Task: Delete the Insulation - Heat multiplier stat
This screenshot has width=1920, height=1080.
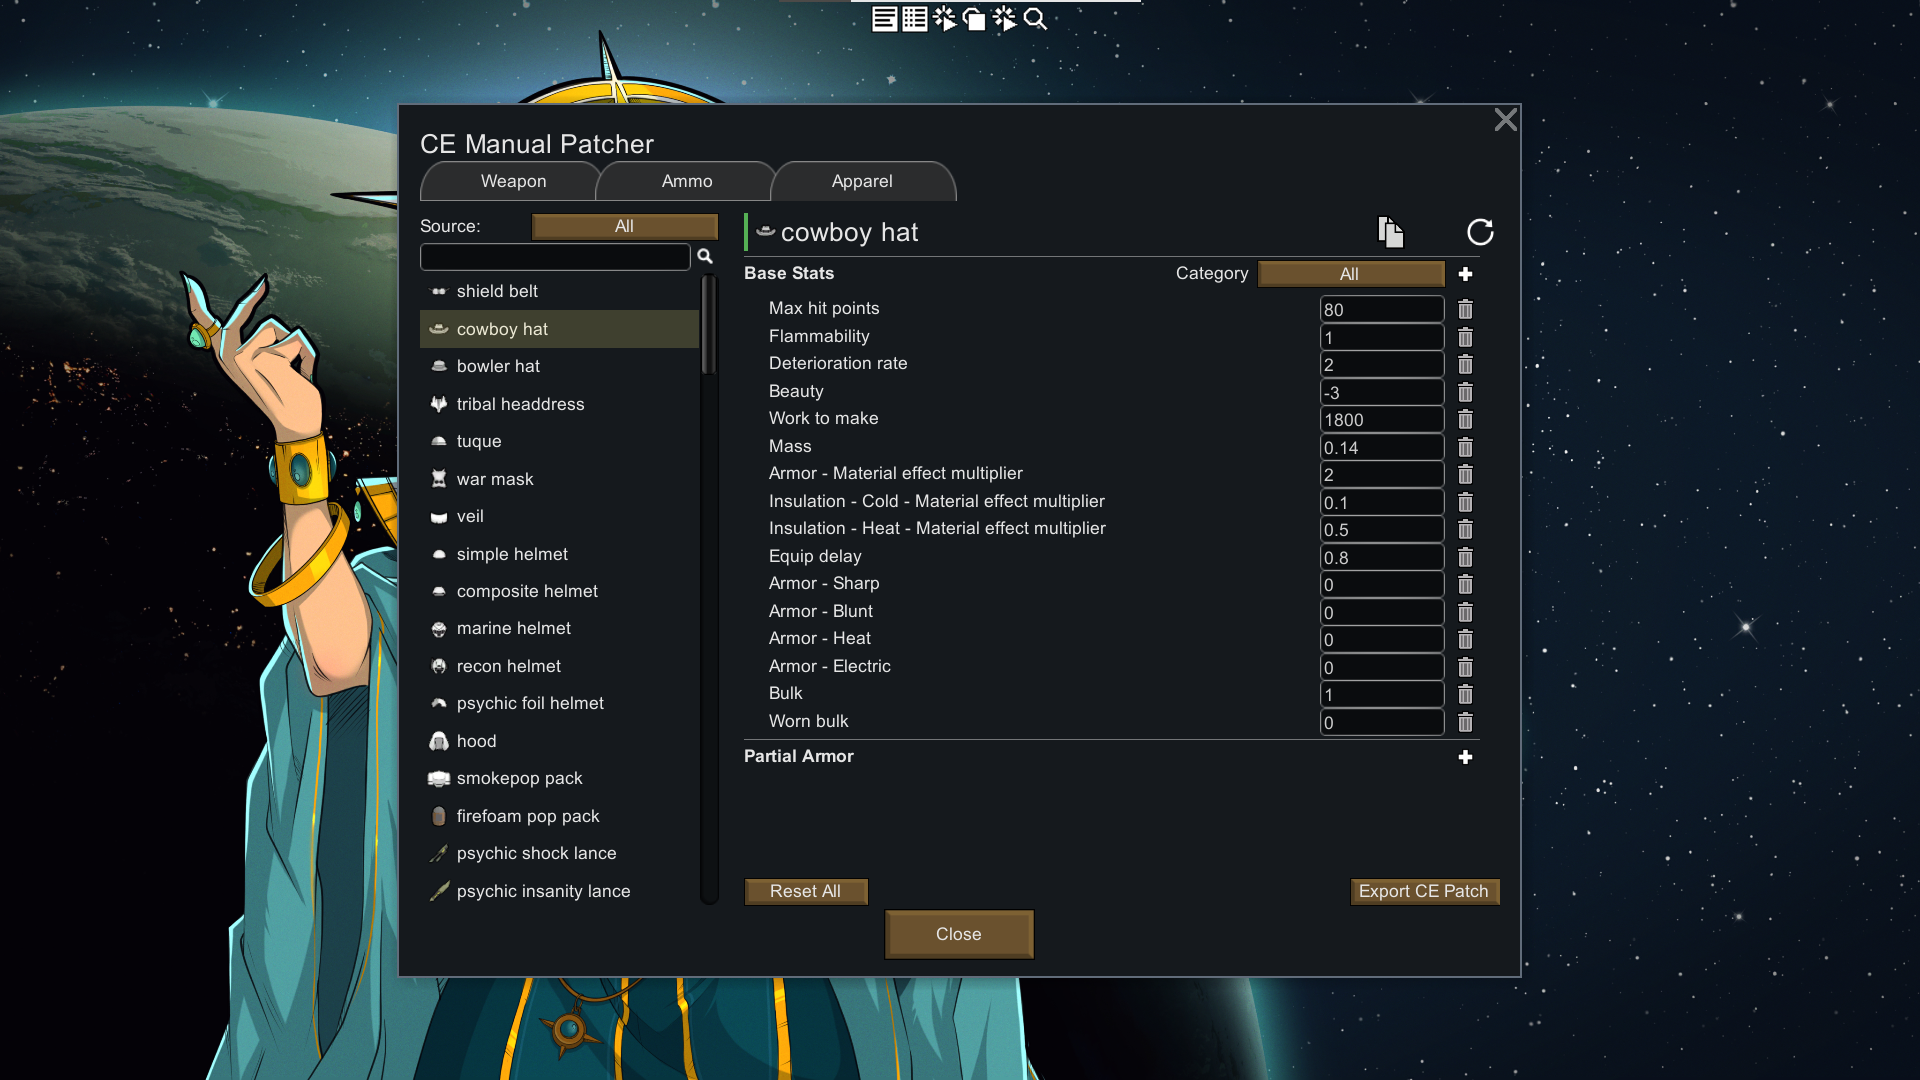Action: (x=1465, y=529)
